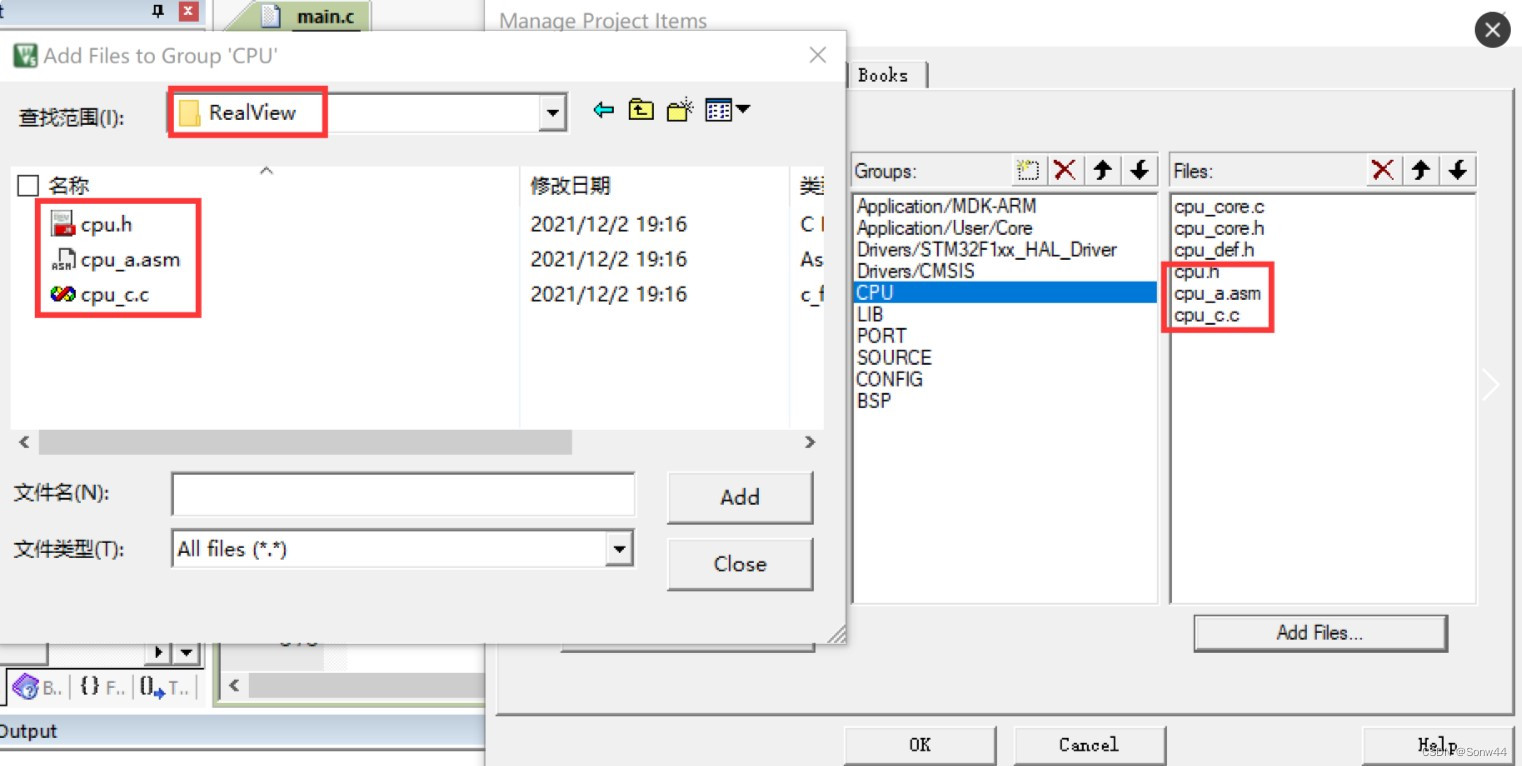
Task: Select the CPU group
Action: pyautogui.click(x=1005, y=293)
